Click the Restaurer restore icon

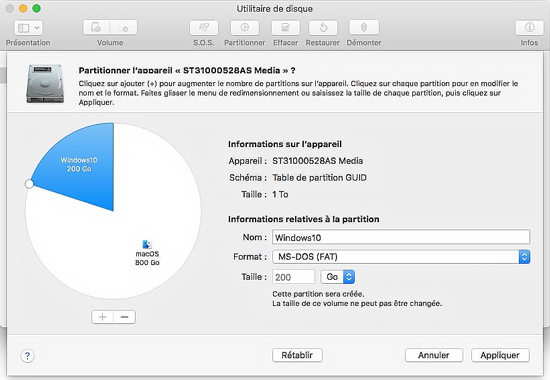click(323, 28)
